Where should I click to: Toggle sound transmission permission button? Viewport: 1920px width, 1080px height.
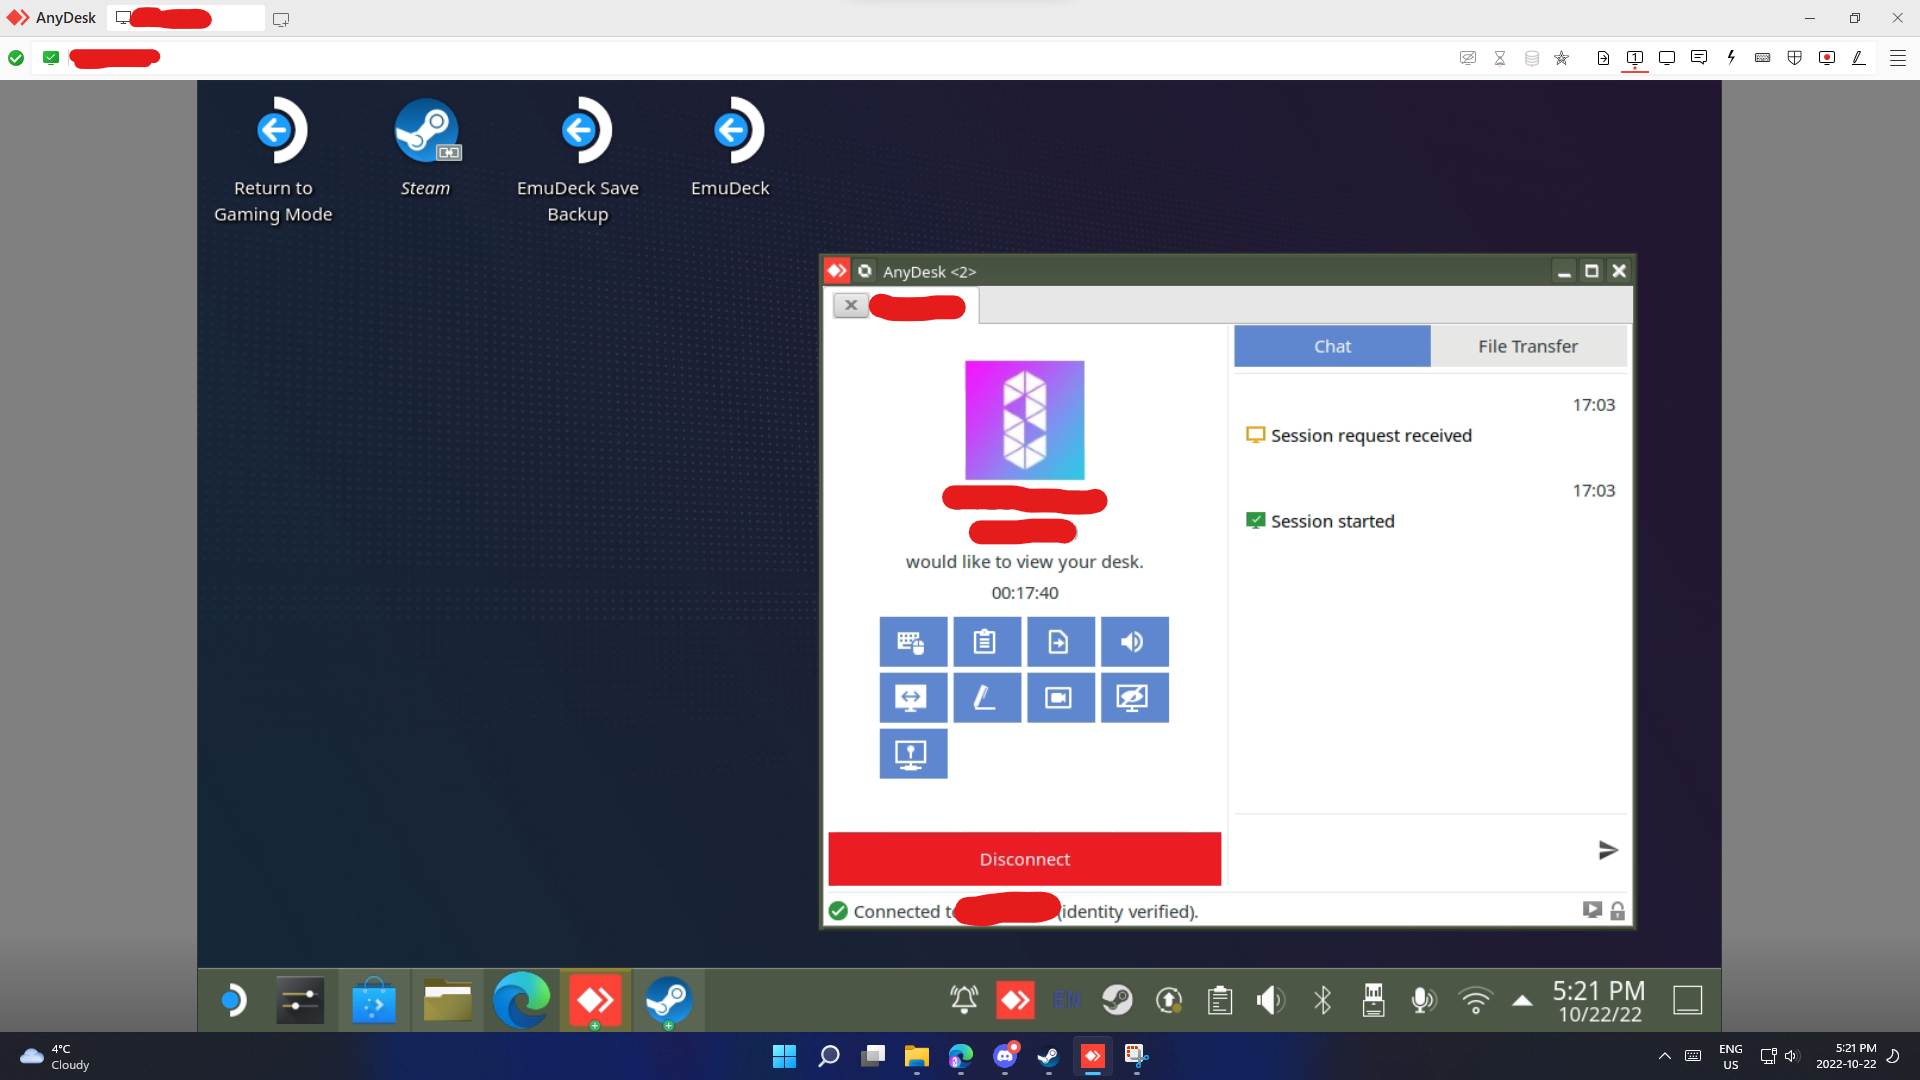click(1134, 642)
